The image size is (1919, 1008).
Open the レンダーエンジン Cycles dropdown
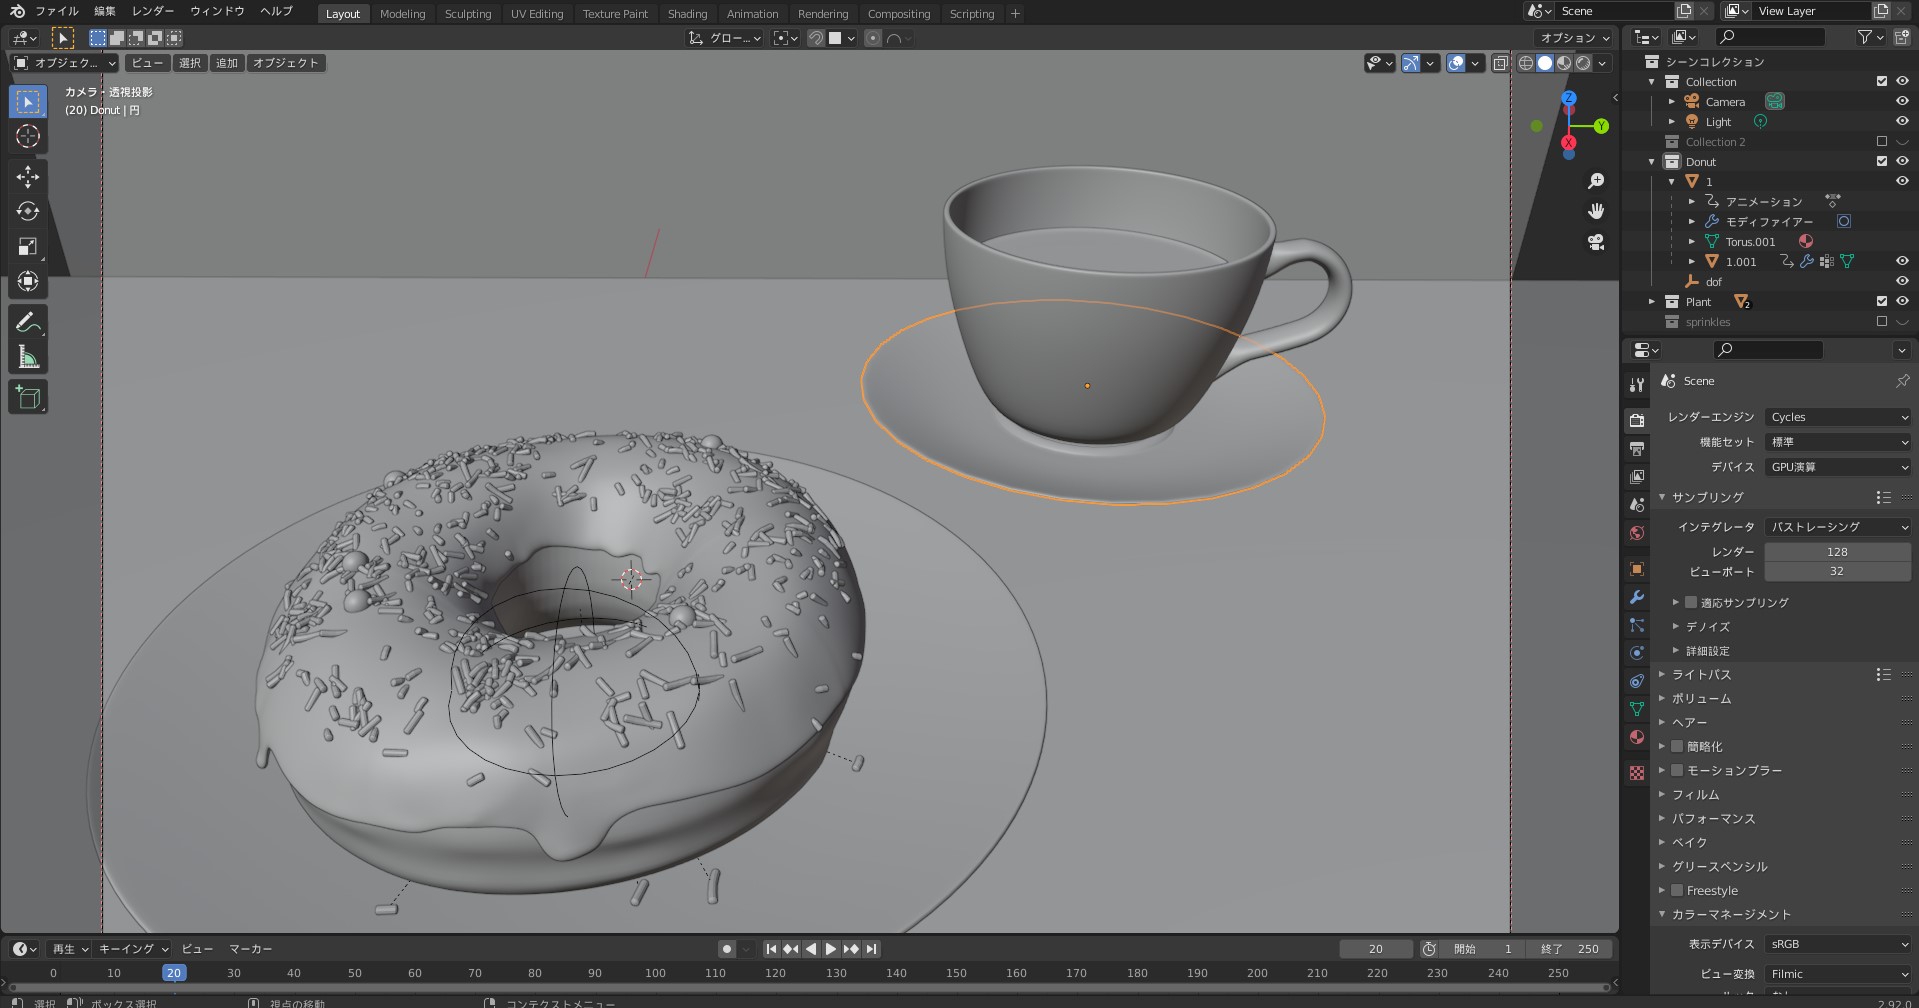1837,417
